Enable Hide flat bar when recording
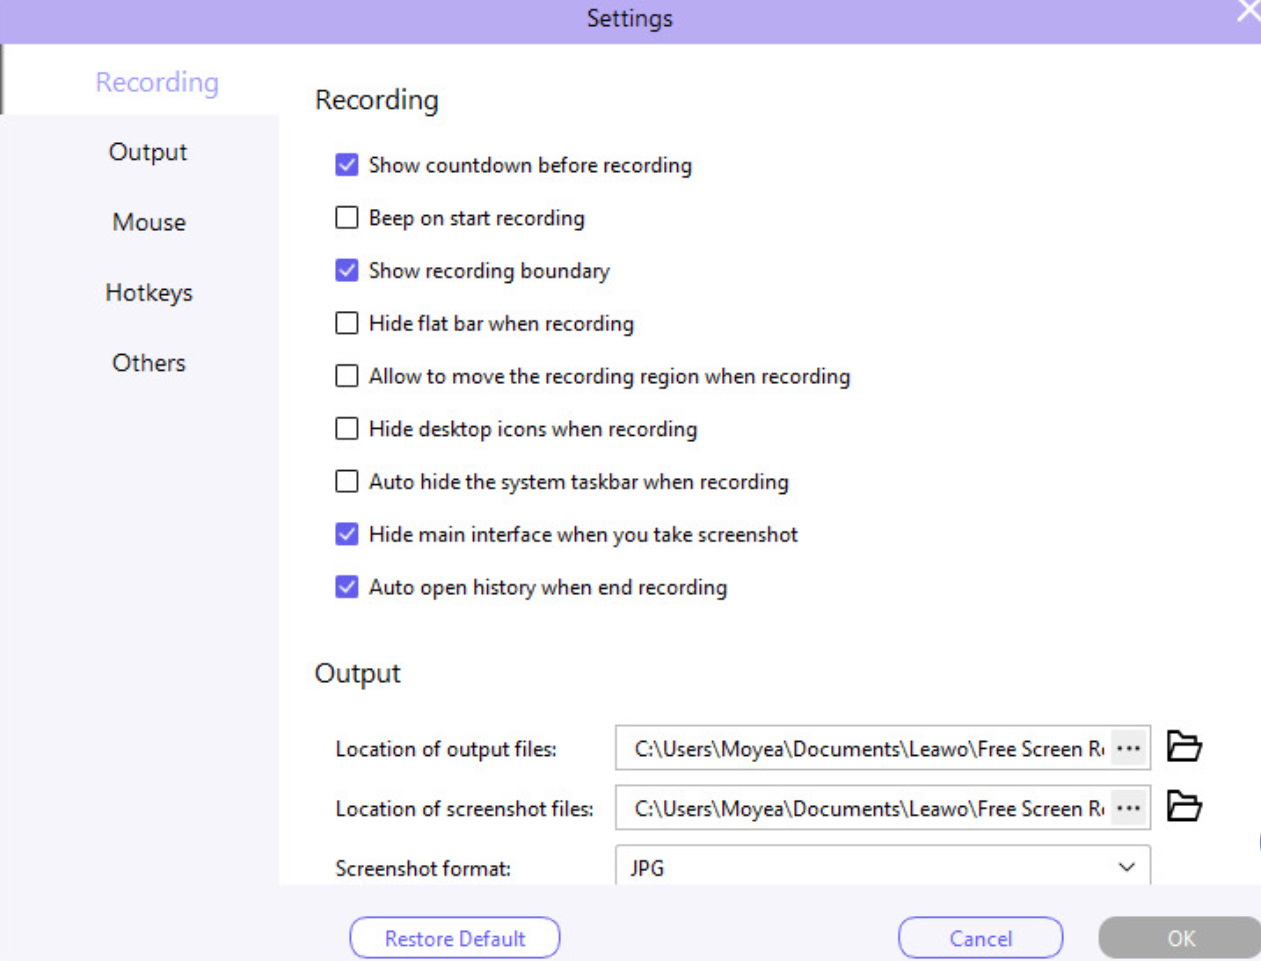Viewport: 1261px width, 961px height. tap(347, 323)
